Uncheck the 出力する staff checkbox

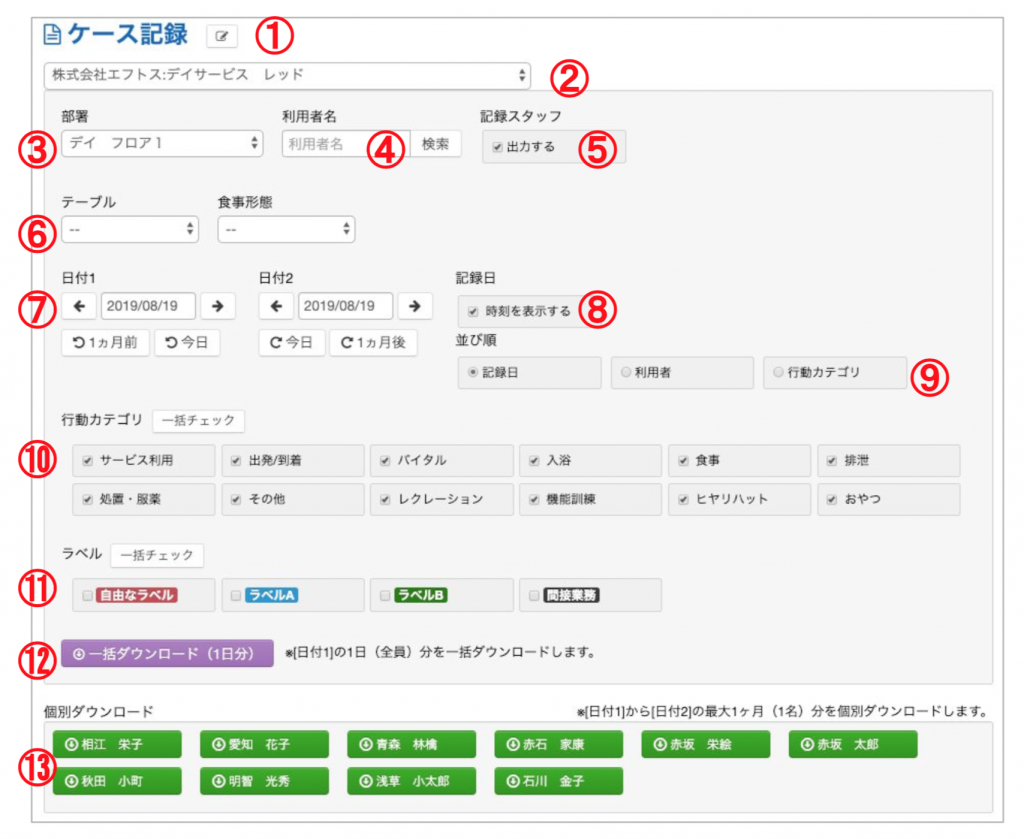point(498,147)
